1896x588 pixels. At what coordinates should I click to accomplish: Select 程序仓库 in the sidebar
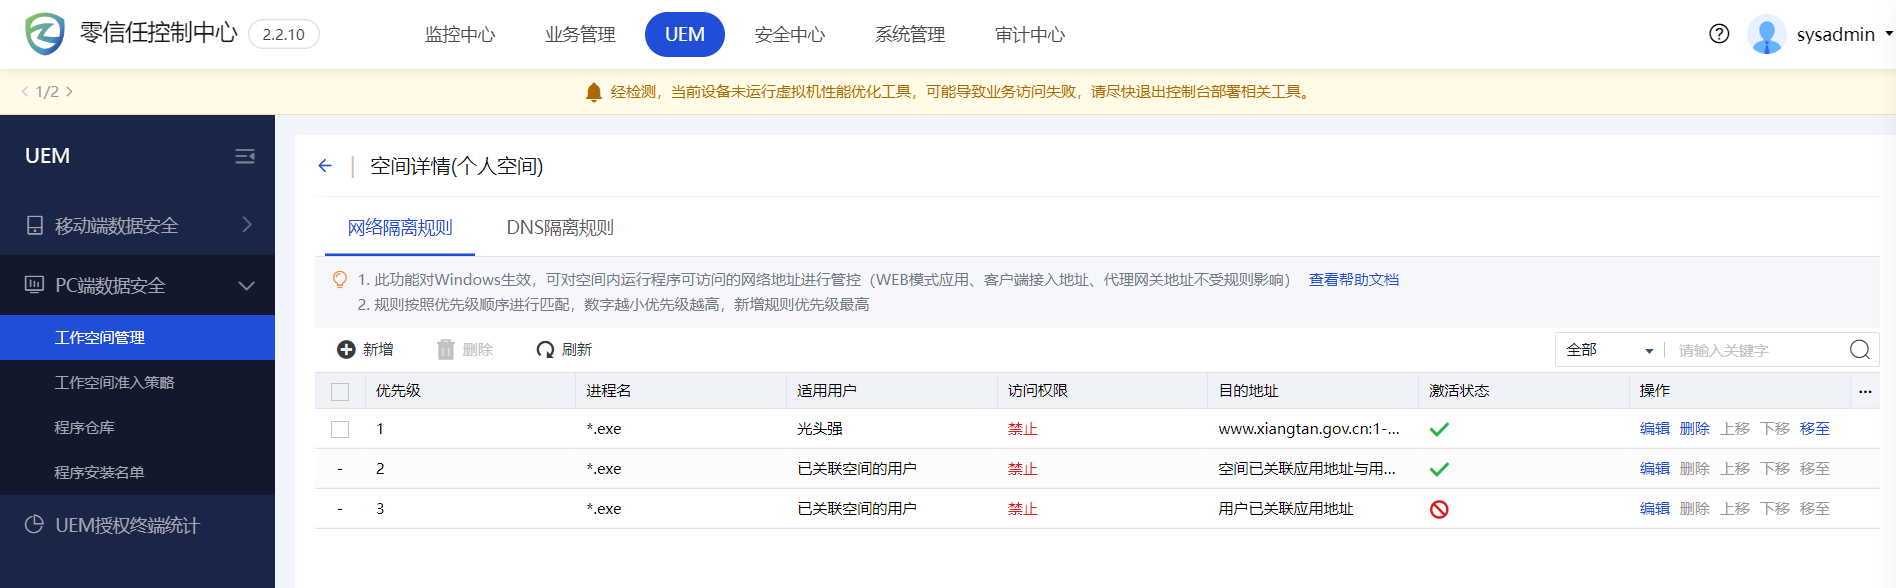point(85,427)
